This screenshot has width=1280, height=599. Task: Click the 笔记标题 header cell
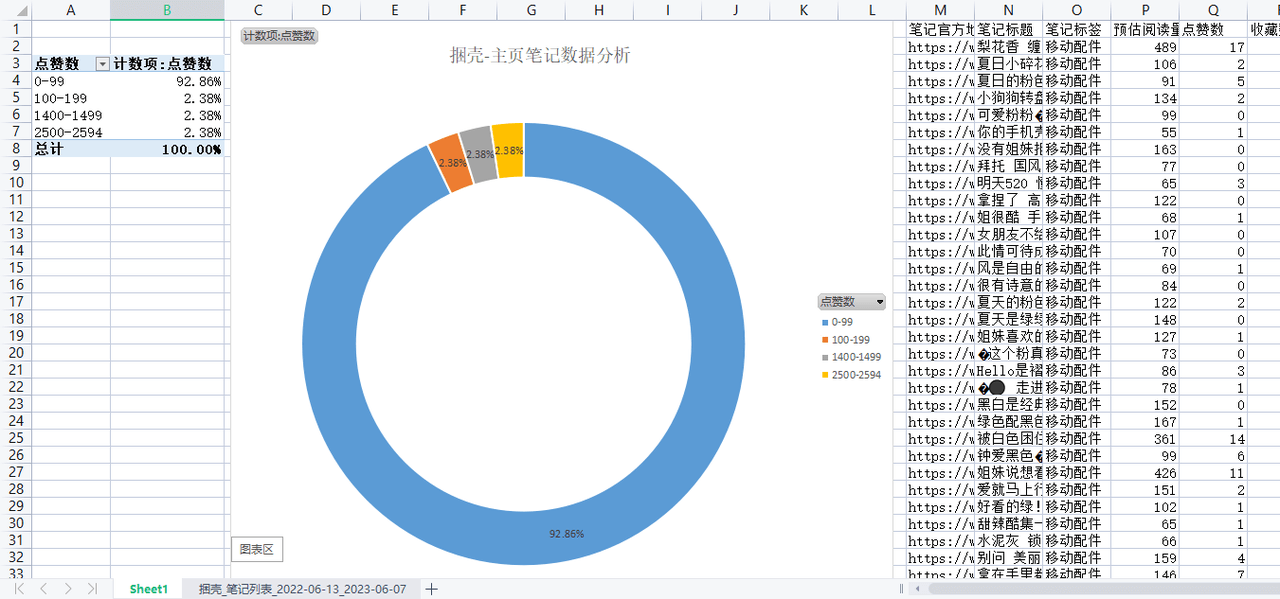pyautogui.click(x=1009, y=29)
